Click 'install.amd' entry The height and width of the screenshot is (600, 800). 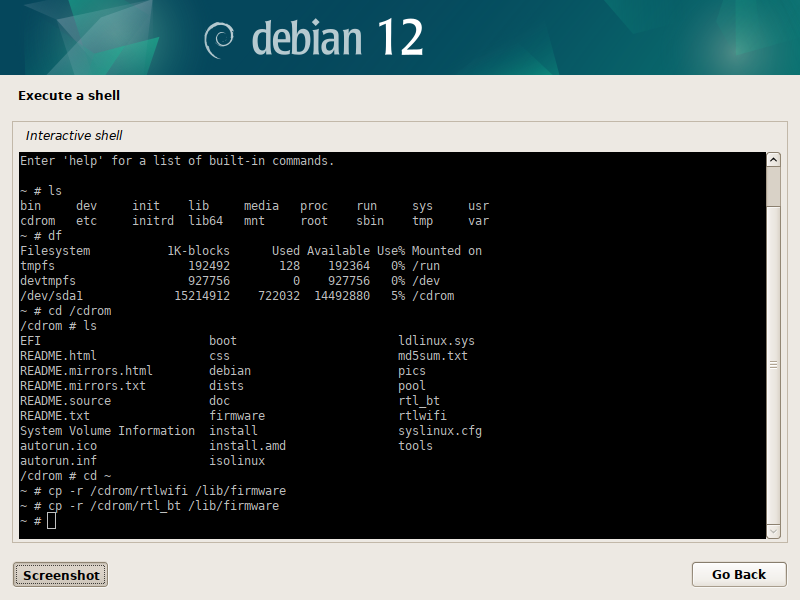(x=247, y=445)
